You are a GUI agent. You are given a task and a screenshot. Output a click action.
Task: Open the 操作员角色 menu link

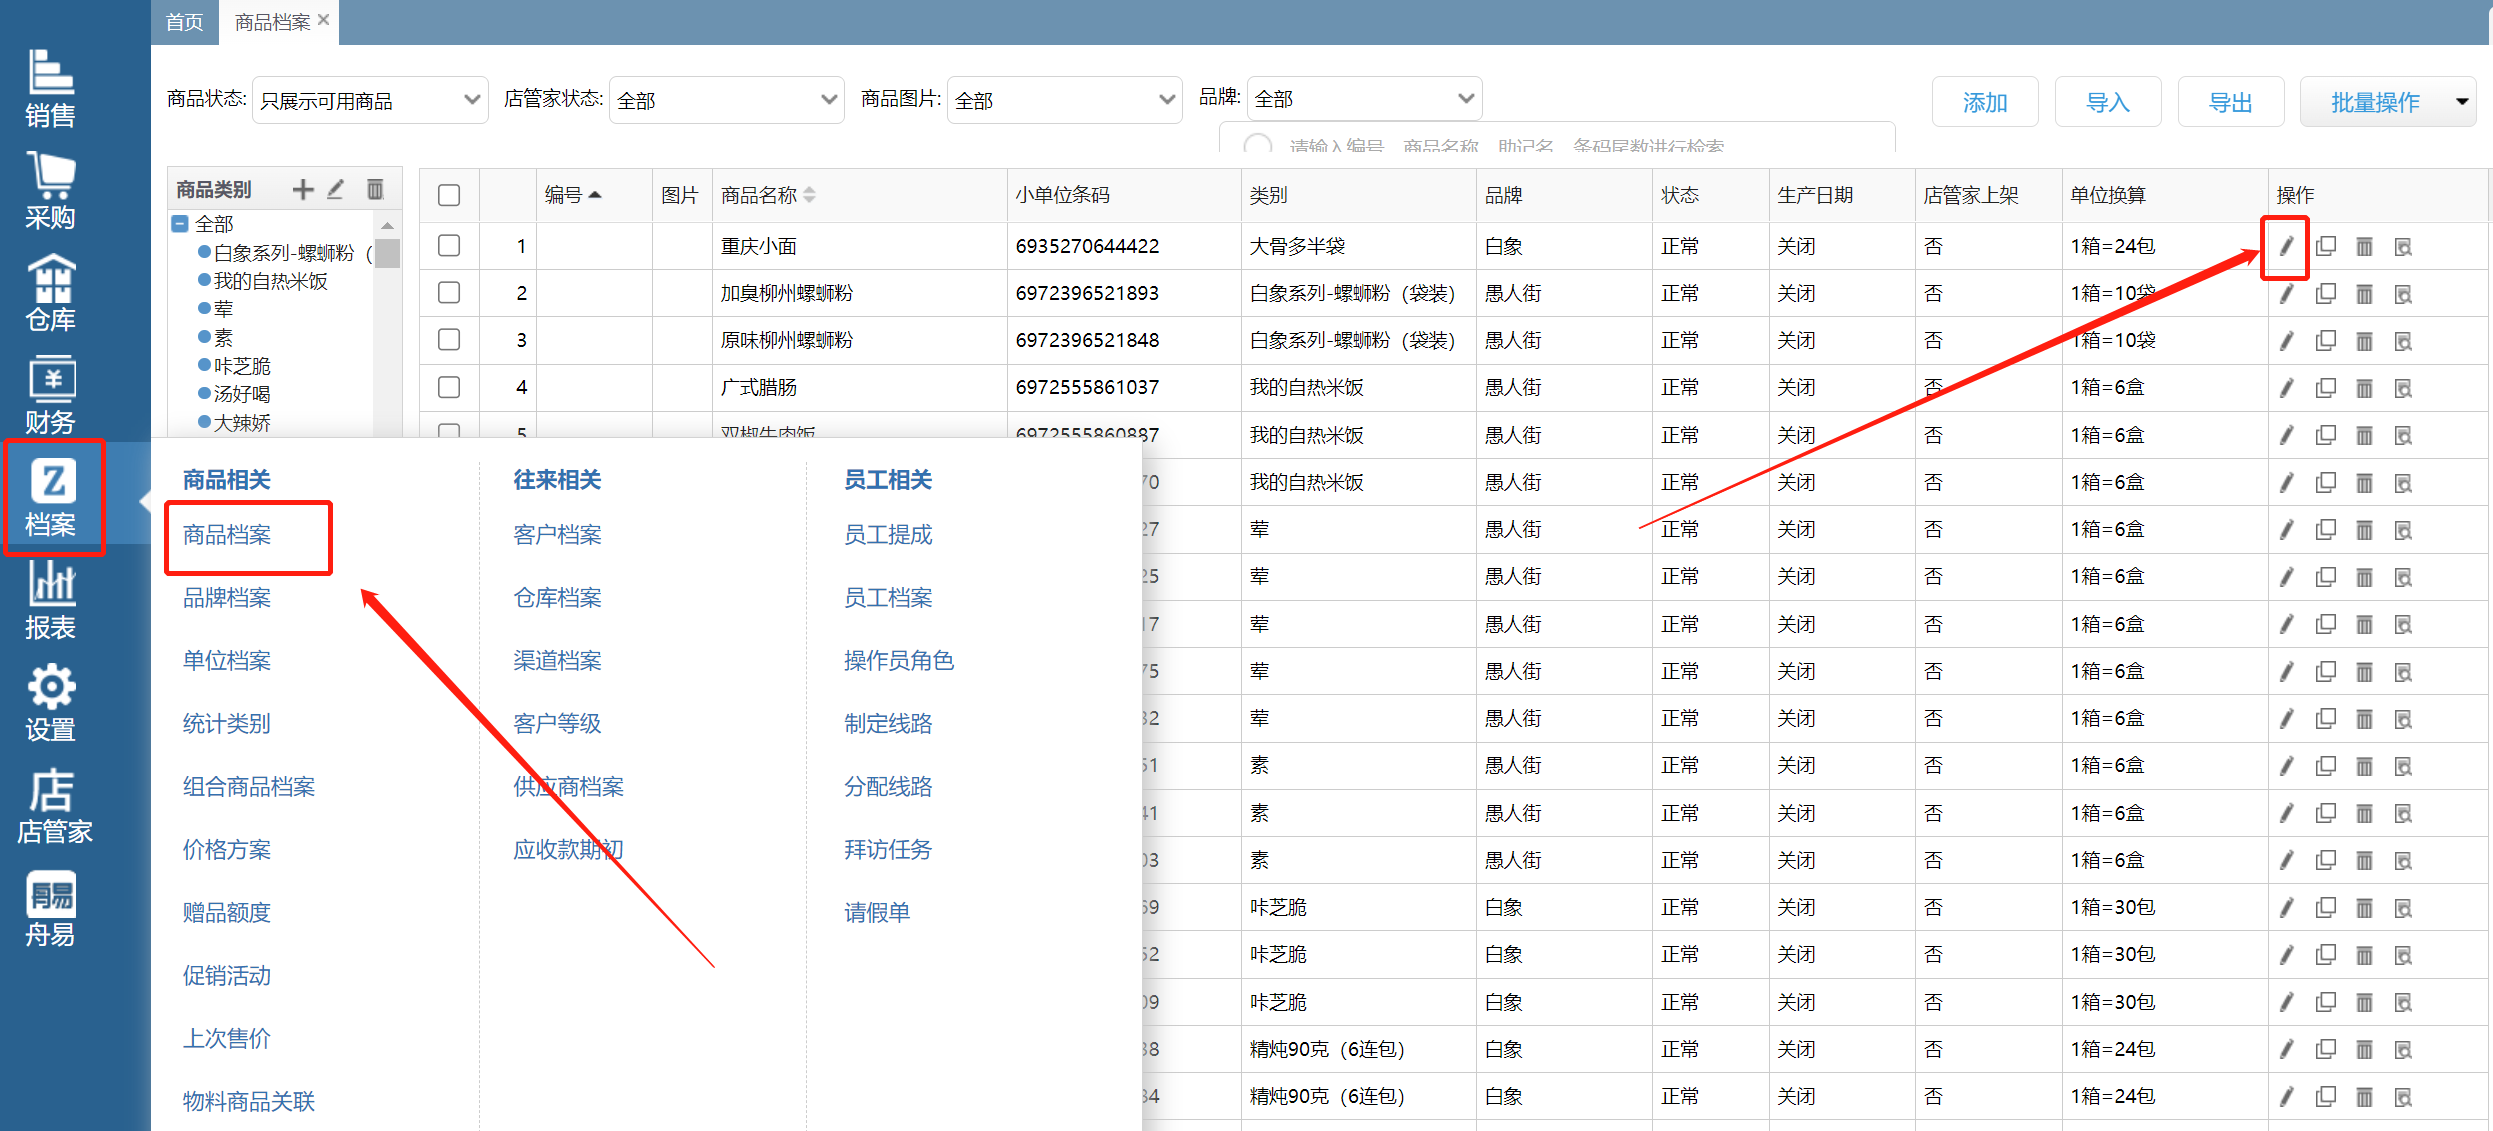click(899, 661)
